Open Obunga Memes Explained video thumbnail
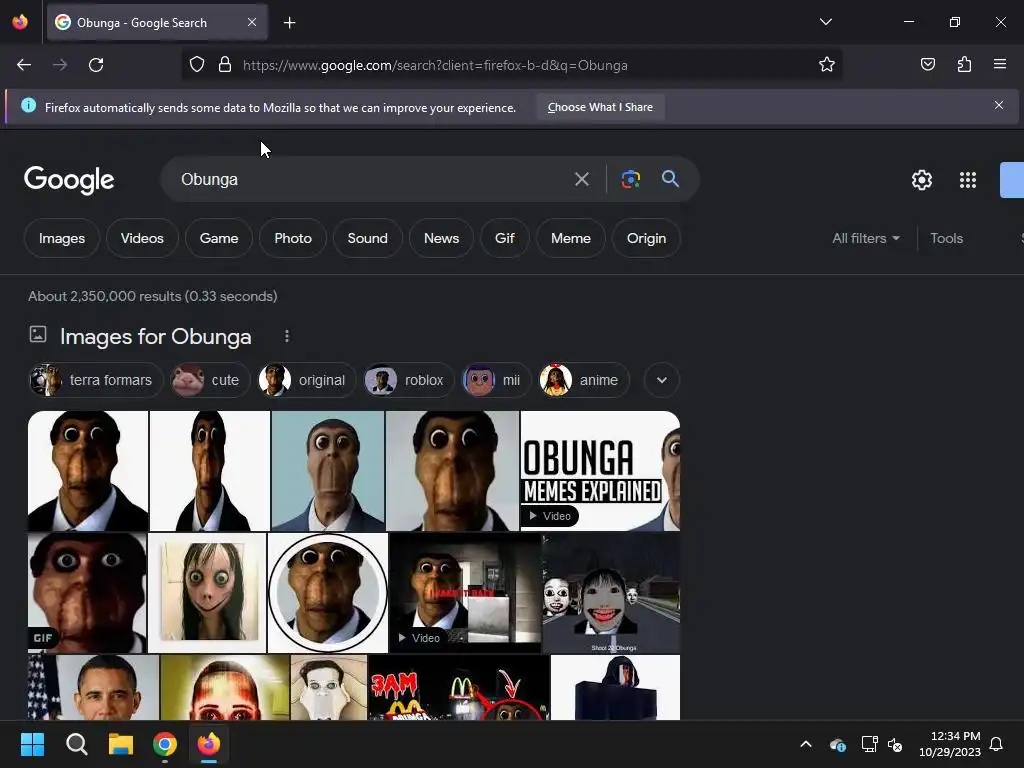1024x768 pixels. click(600, 471)
